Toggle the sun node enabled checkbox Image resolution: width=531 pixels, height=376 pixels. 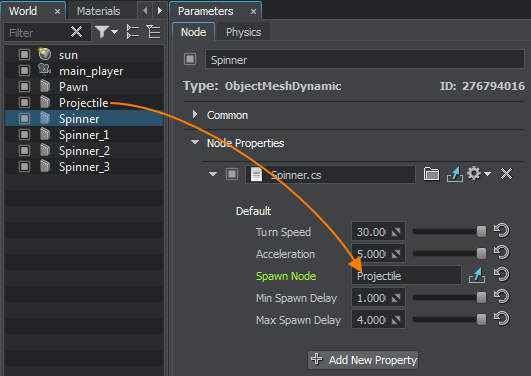(x=24, y=54)
